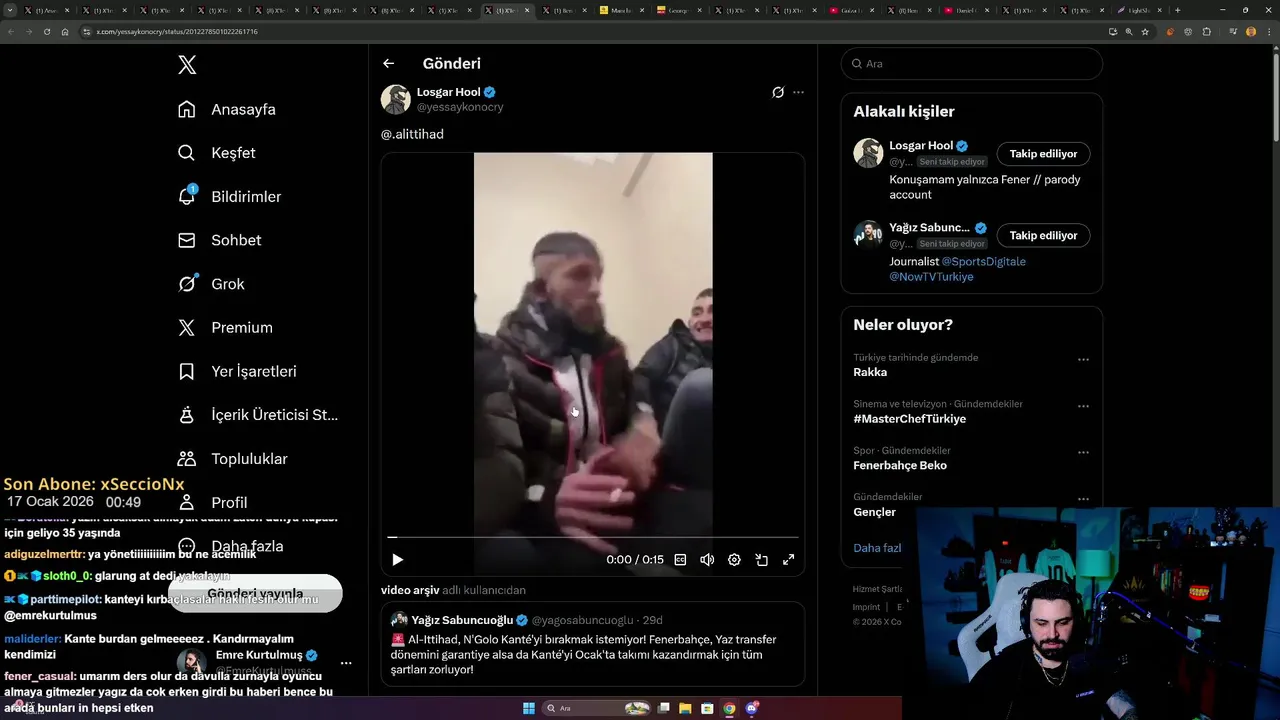Image resolution: width=1280 pixels, height=720 pixels.
Task: Toggle picture-in-picture for the video
Action: (761, 560)
